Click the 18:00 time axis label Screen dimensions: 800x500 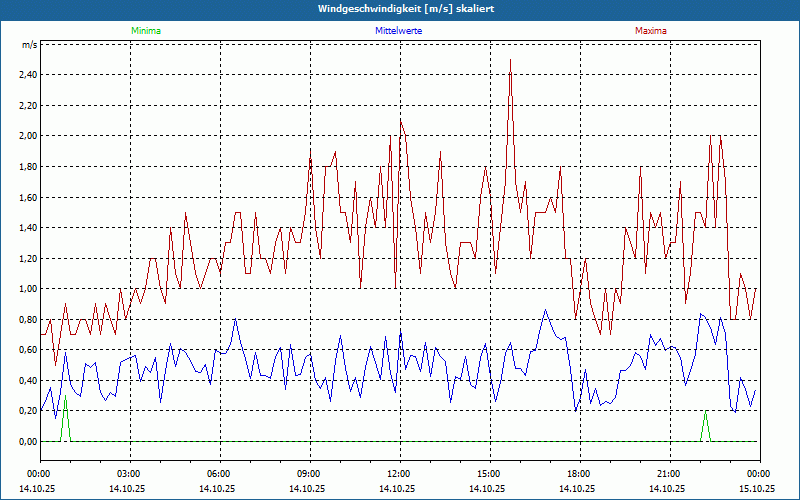click(x=578, y=474)
